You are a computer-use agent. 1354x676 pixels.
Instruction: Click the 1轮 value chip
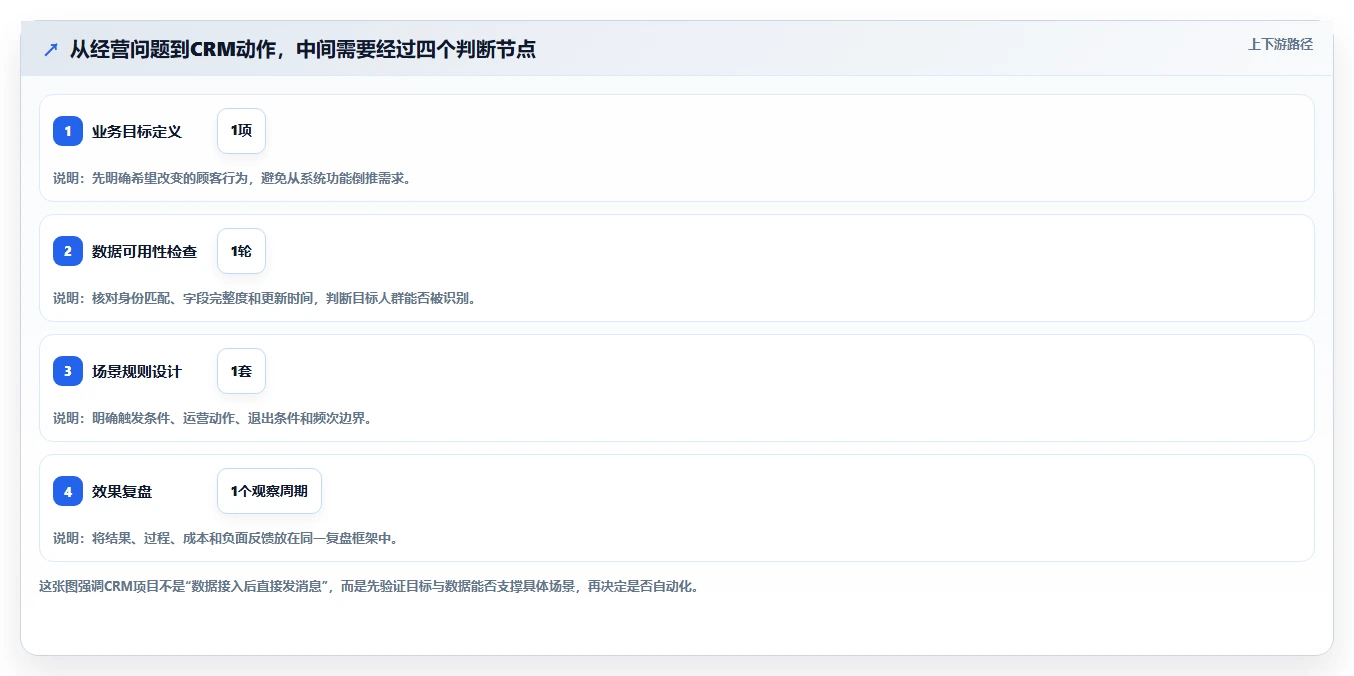click(241, 251)
